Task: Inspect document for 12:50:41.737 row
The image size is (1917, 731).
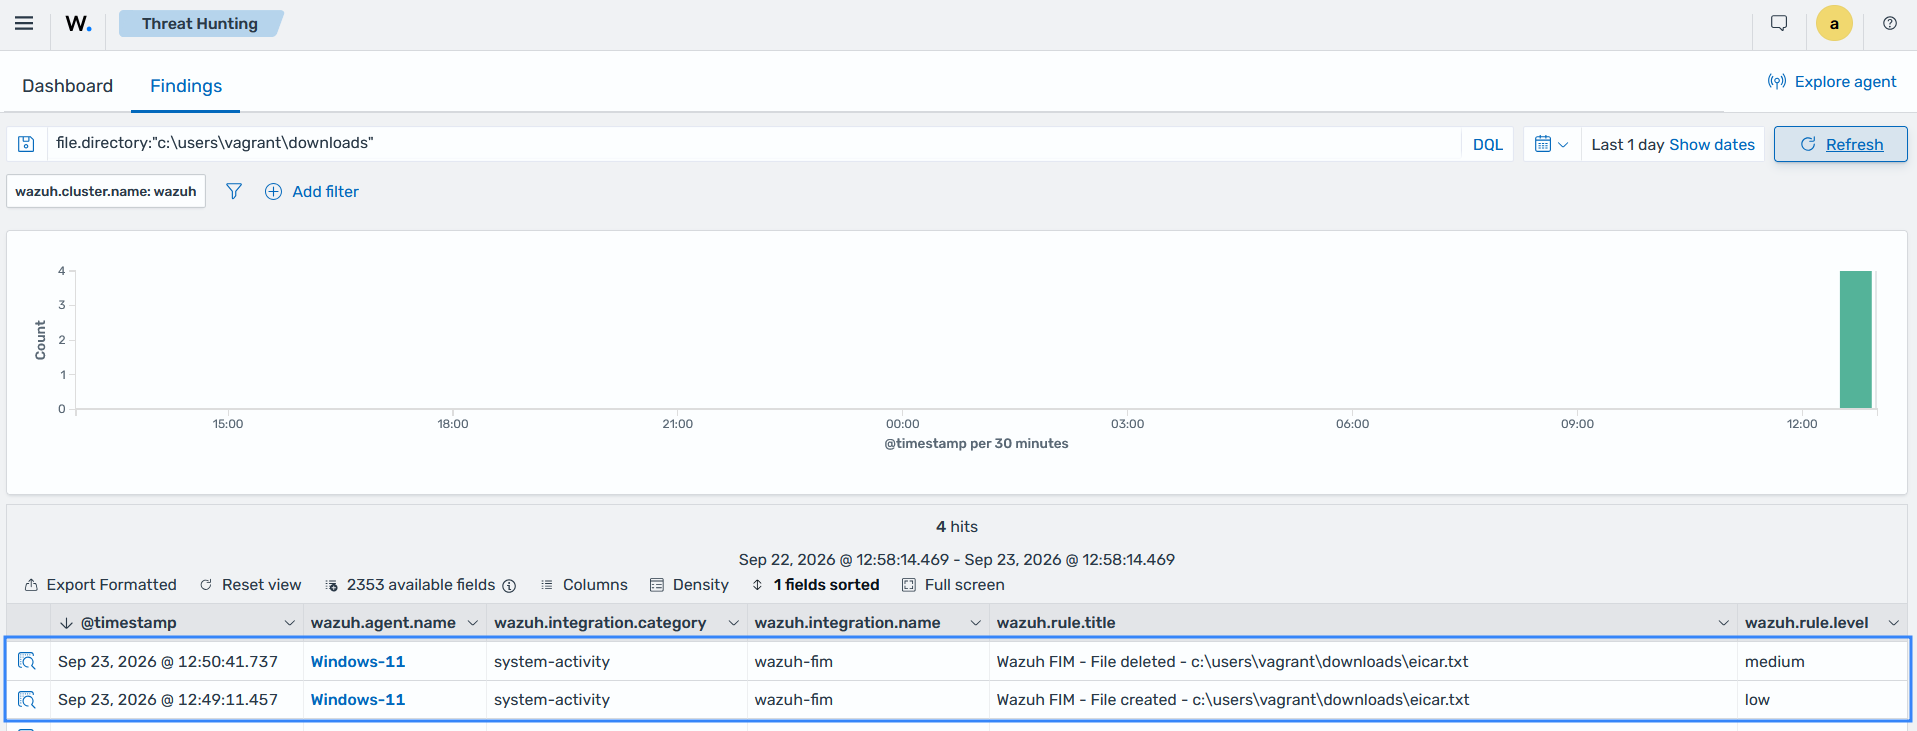Action: (27, 661)
